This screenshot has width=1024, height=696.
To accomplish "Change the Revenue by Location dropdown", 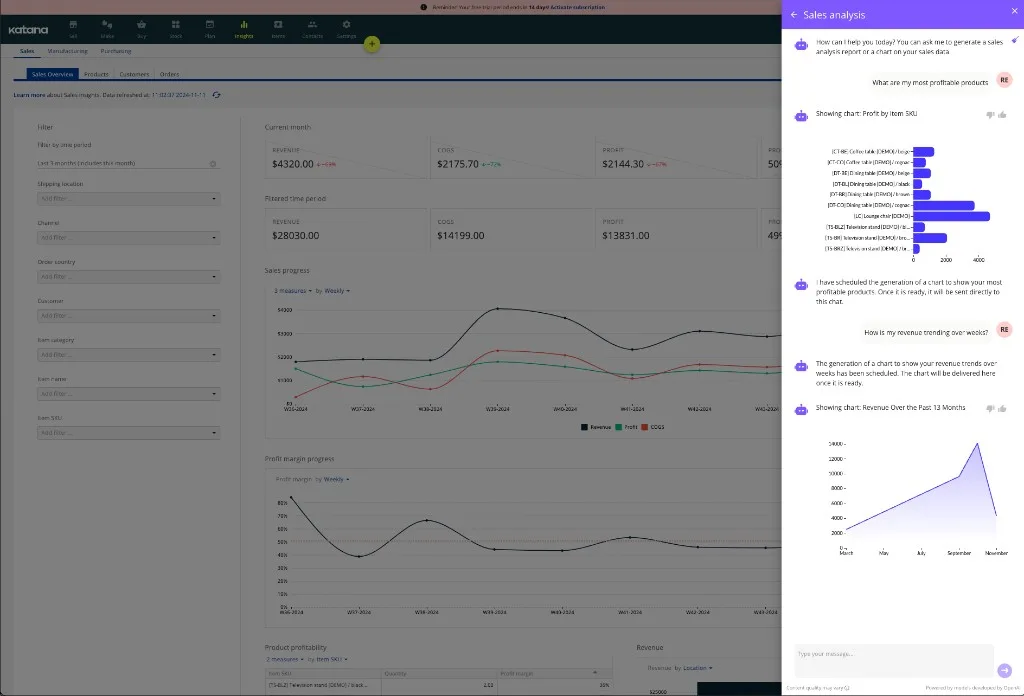I will [697, 668].
